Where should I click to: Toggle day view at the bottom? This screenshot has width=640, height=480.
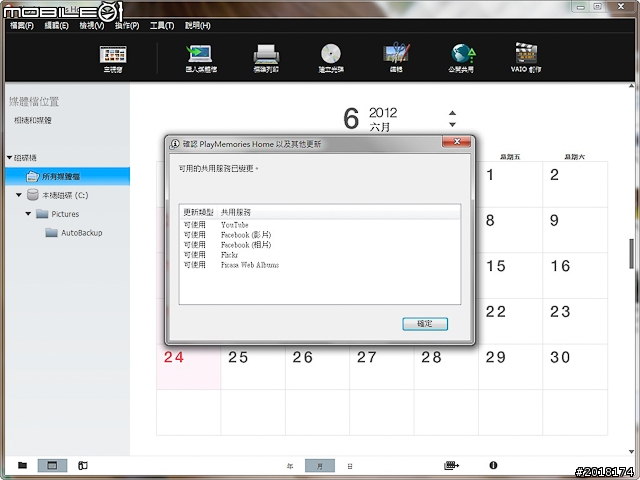point(349,466)
